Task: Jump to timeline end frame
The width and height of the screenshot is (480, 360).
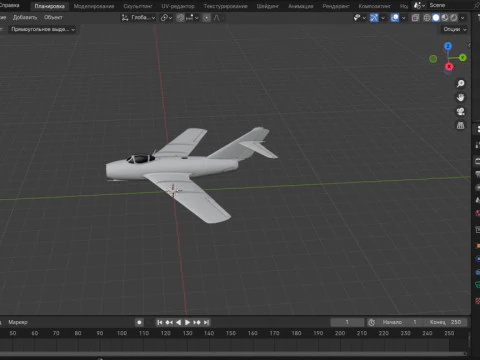Action: [x=206, y=322]
